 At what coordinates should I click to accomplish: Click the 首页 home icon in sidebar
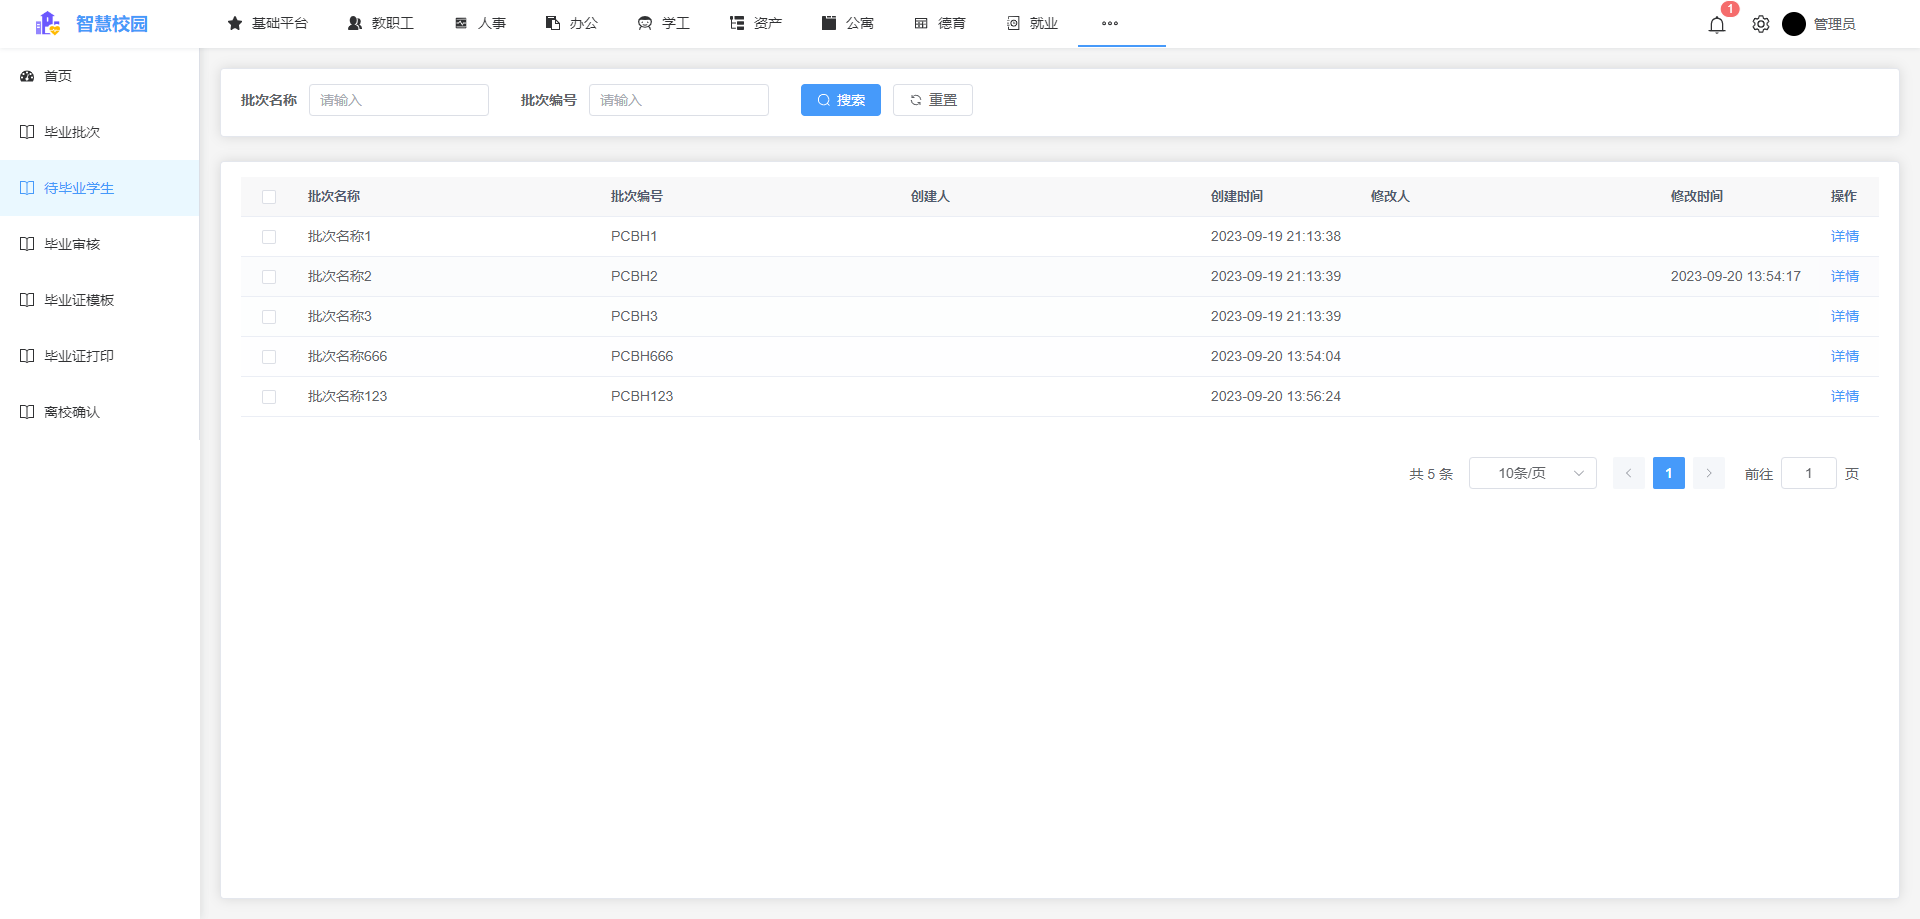coord(26,75)
